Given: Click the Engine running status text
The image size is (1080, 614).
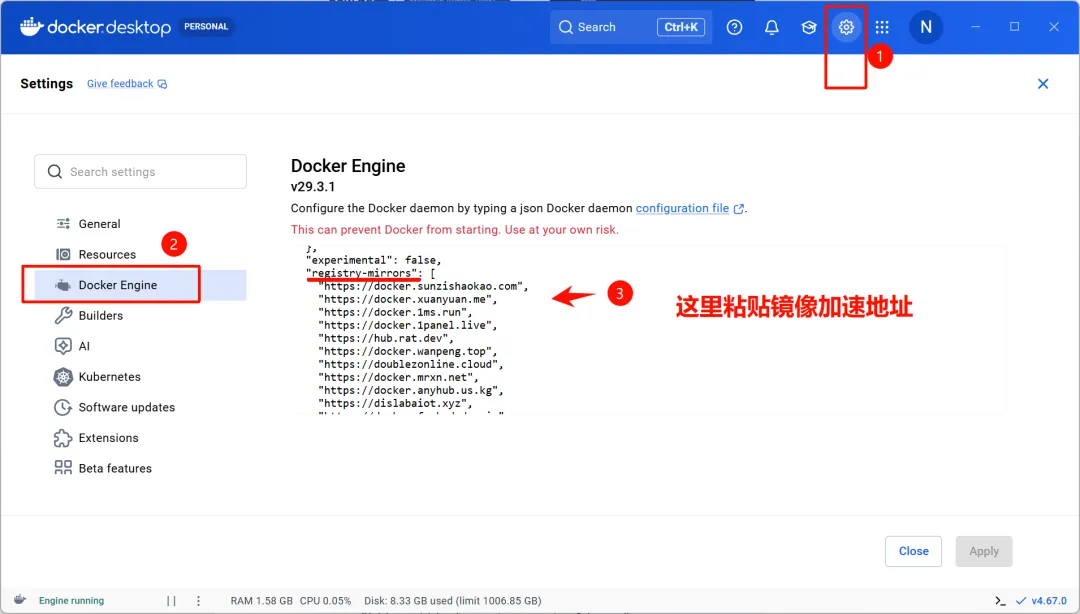Looking at the screenshot, I should tap(71, 601).
